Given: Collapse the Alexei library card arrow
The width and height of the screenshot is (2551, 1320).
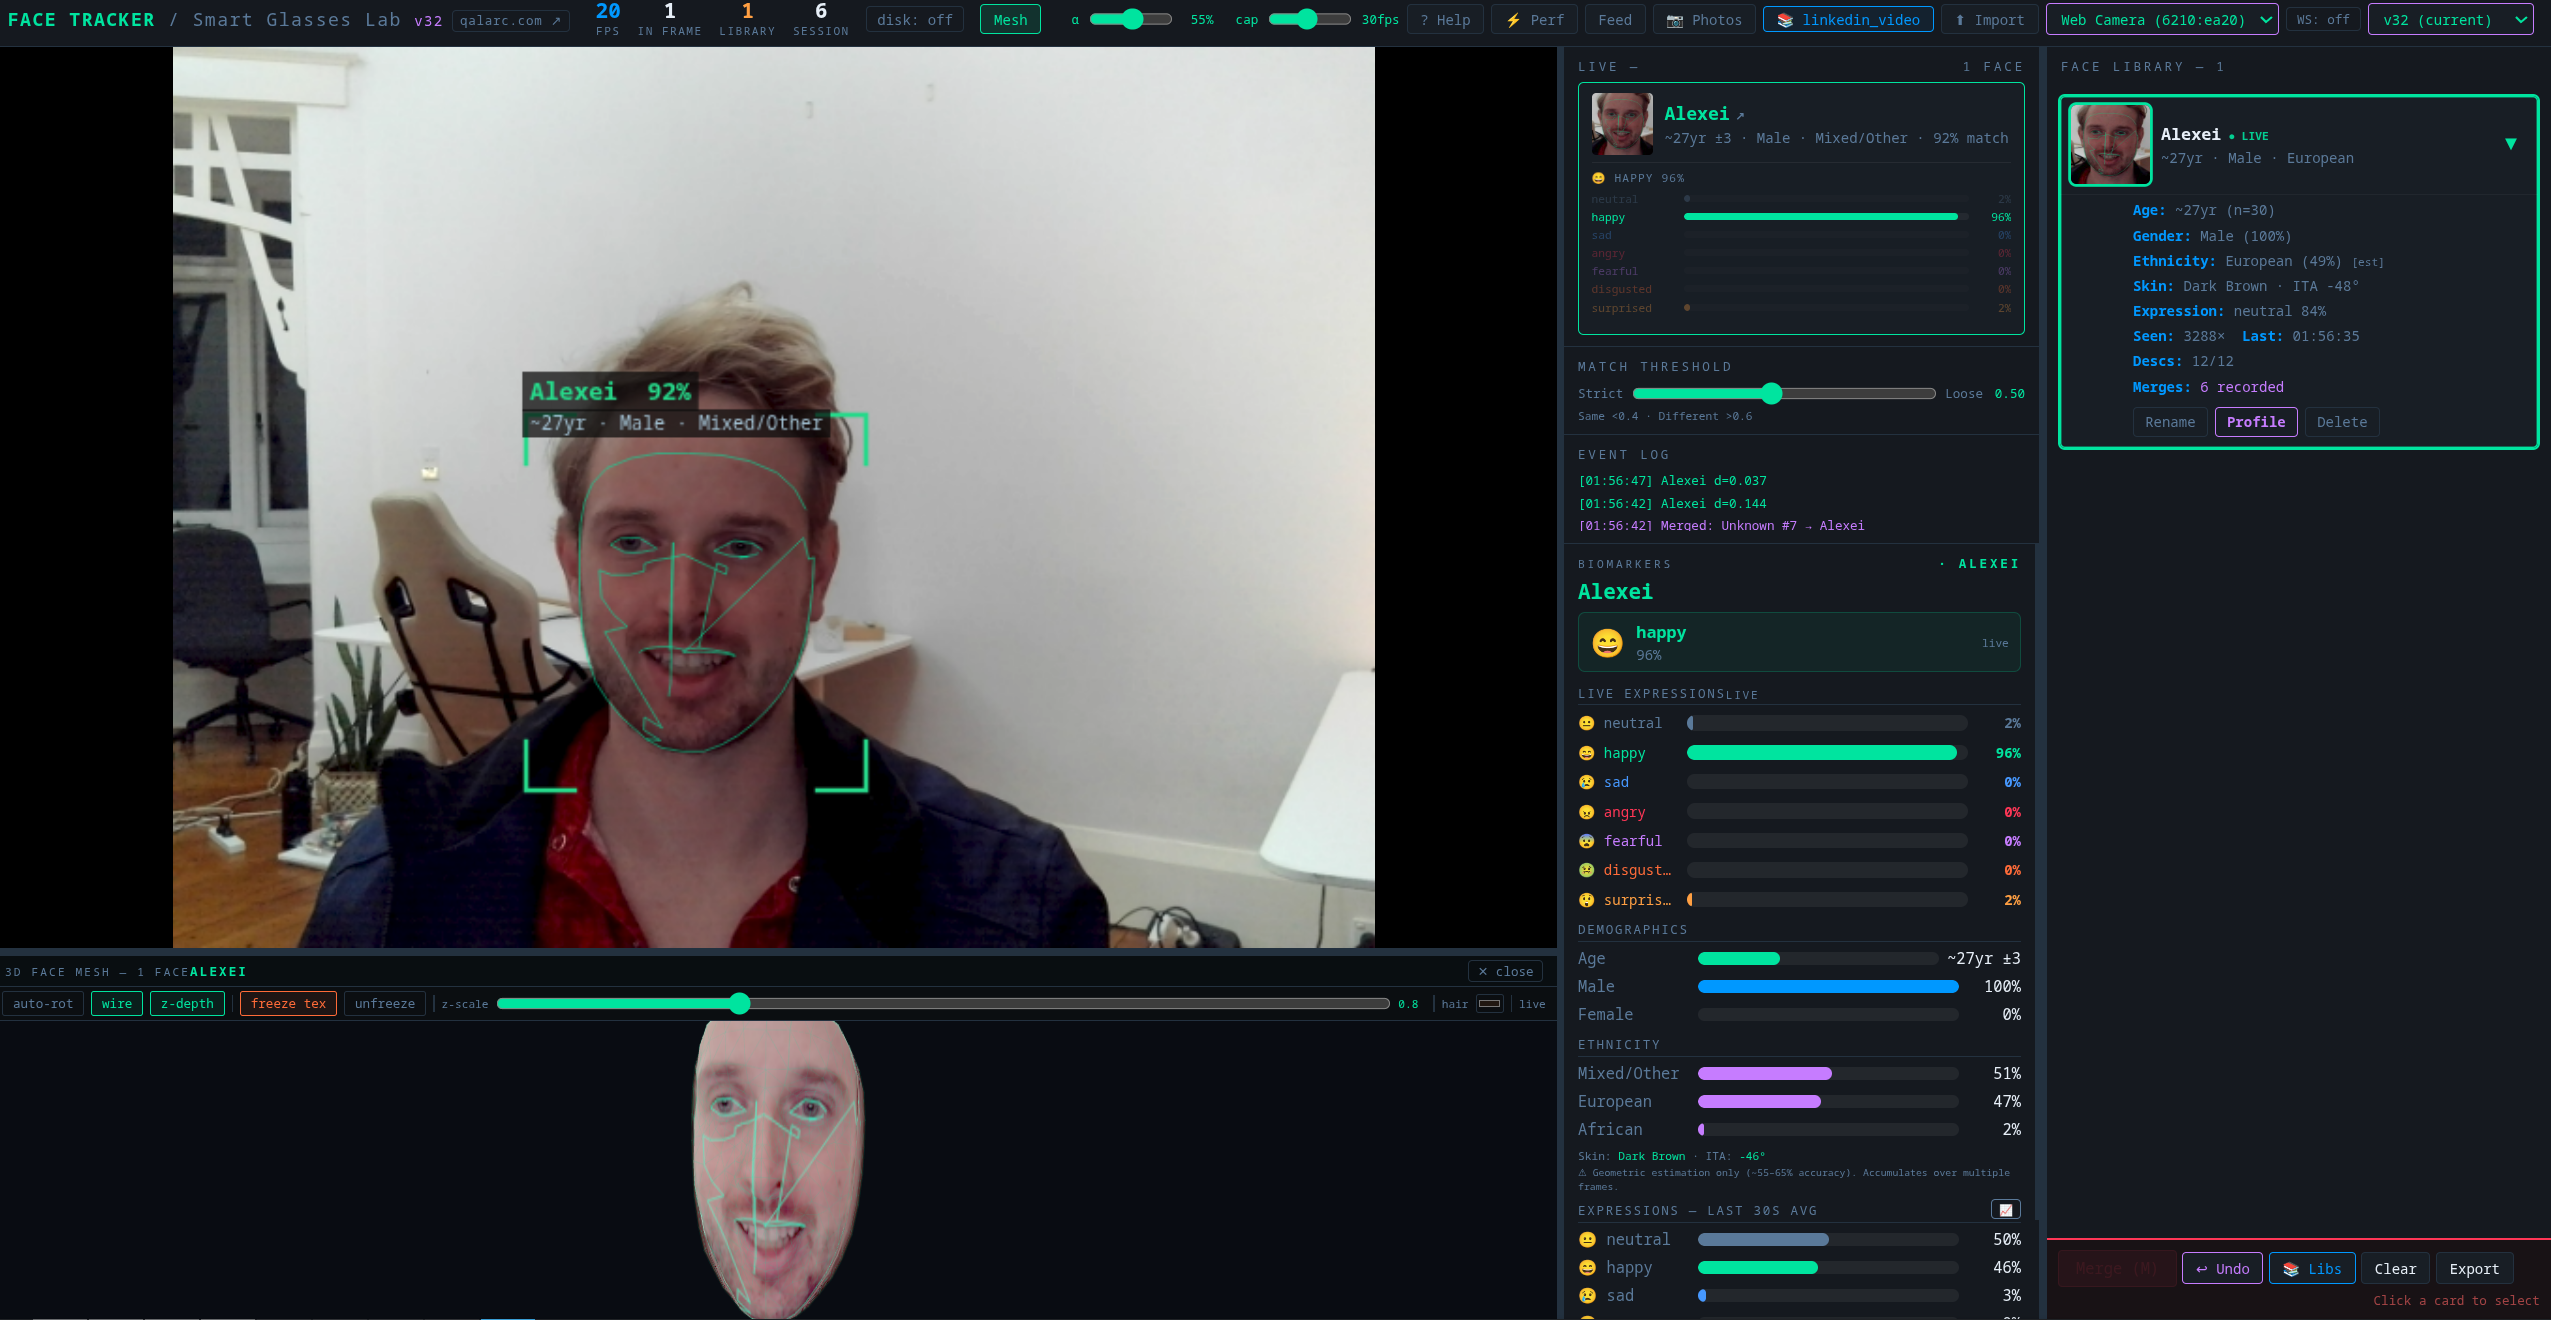Looking at the screenshot, I should pos(2510,144).
